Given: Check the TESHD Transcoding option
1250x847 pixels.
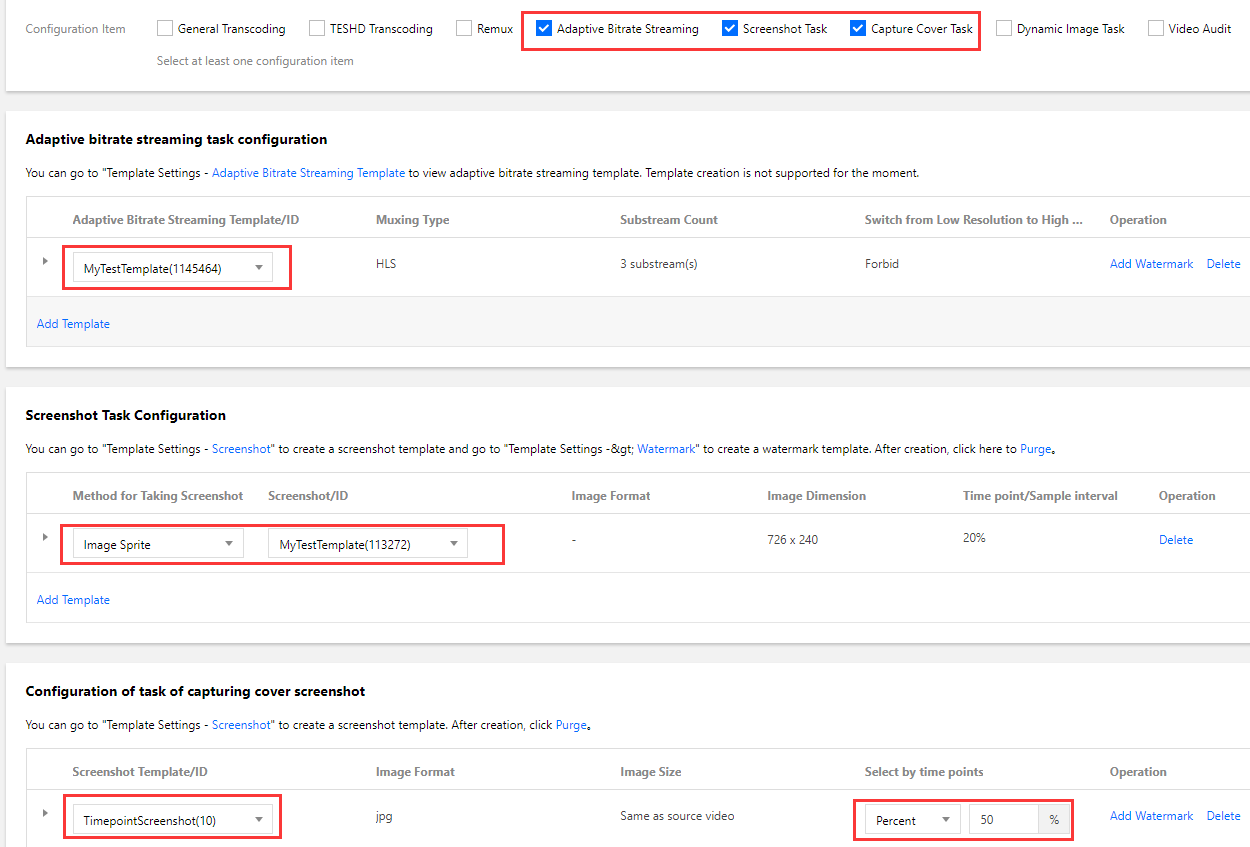Looking at the screenshot, I should (318, 29).
